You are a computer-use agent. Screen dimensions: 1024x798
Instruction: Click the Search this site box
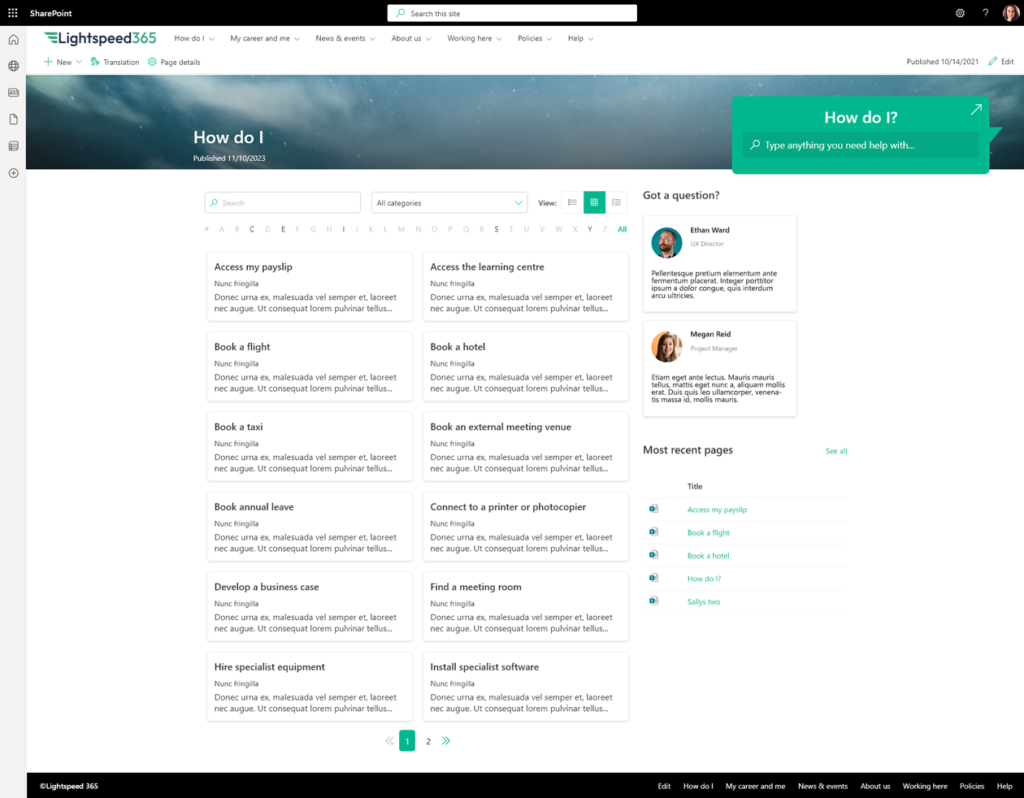[512, 13]
